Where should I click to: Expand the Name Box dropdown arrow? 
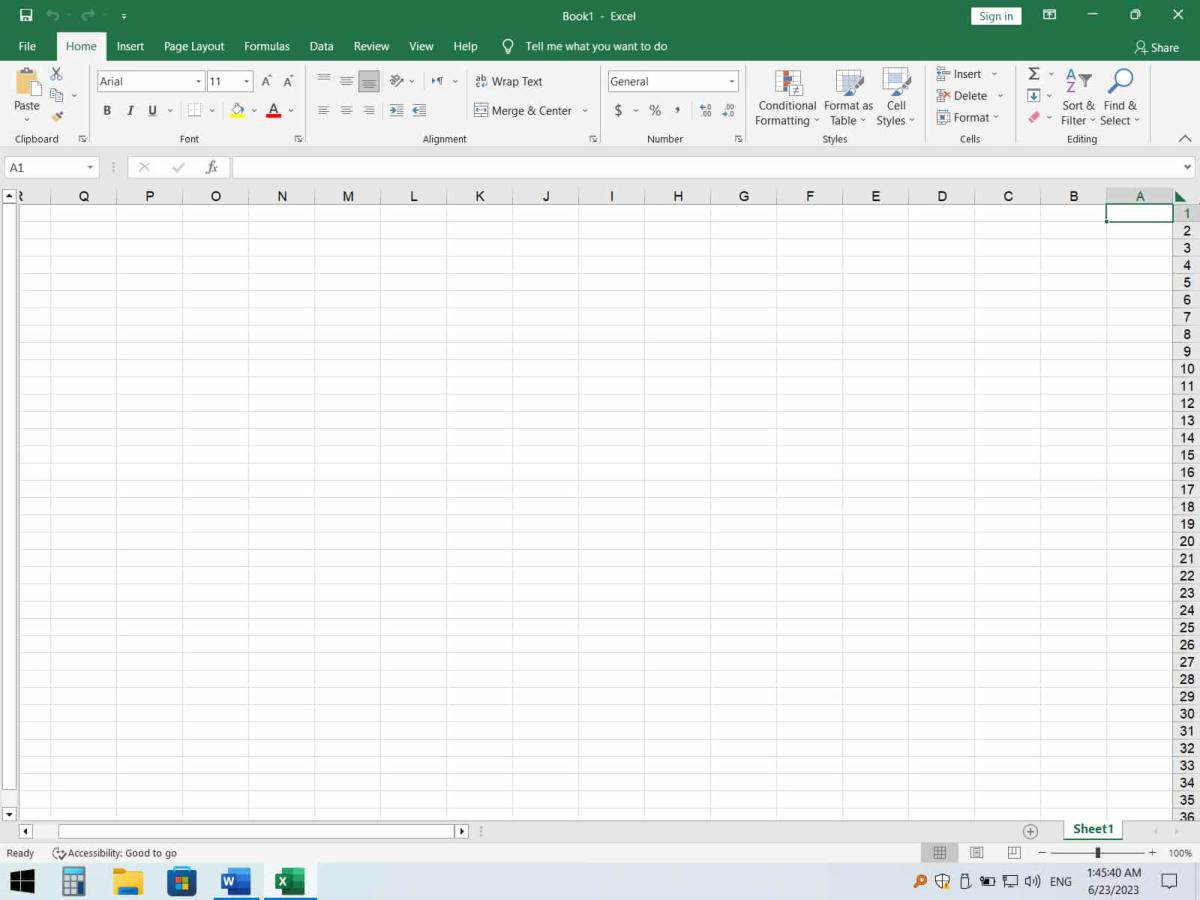pyautogui.click(x=90, y=168)
